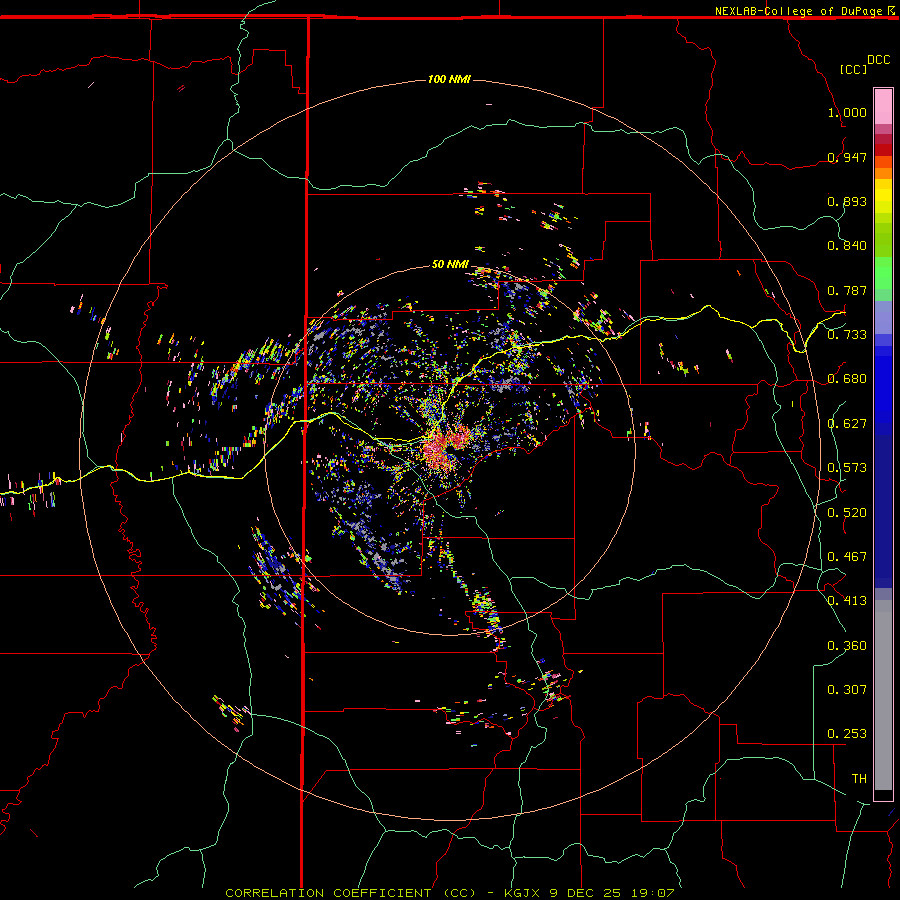
Task: Click the DCC label above the color scale
Action: coord(879,60)
